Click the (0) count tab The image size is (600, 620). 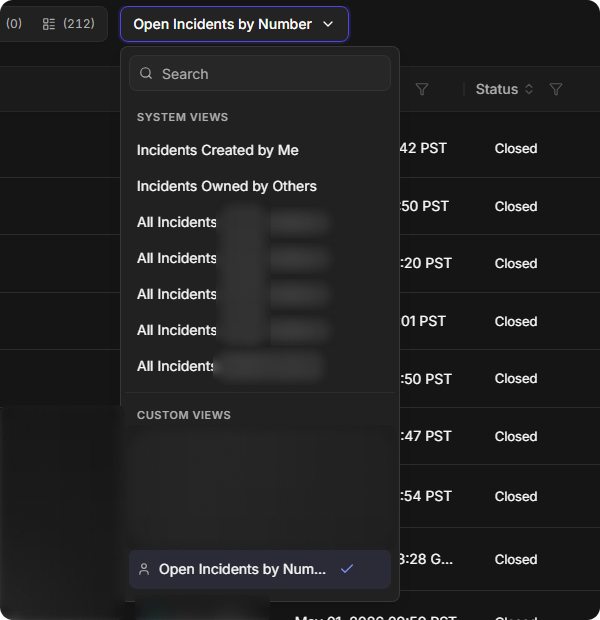tap(14, 24)
